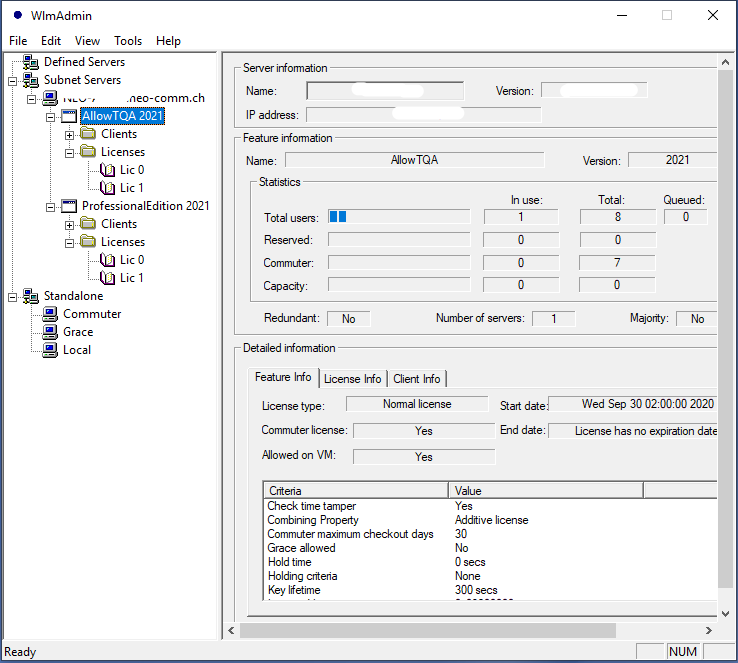Click the 'Hold time' criteria row
The height and width of the screenshot is (663, 738).
pyautogui.click(x=489, y=562)
